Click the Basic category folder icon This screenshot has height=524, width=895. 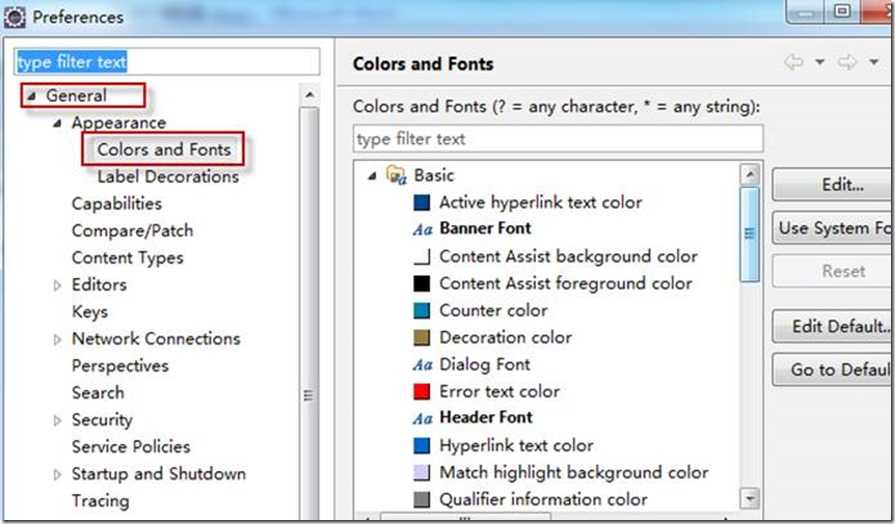pyautogui.click(x=396, y=175)
